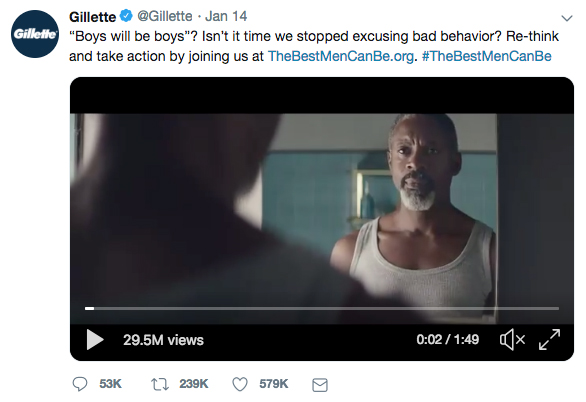586x402 pixels.
Task: Like the tweet with heart icon
Action: (x=240, y=384)
